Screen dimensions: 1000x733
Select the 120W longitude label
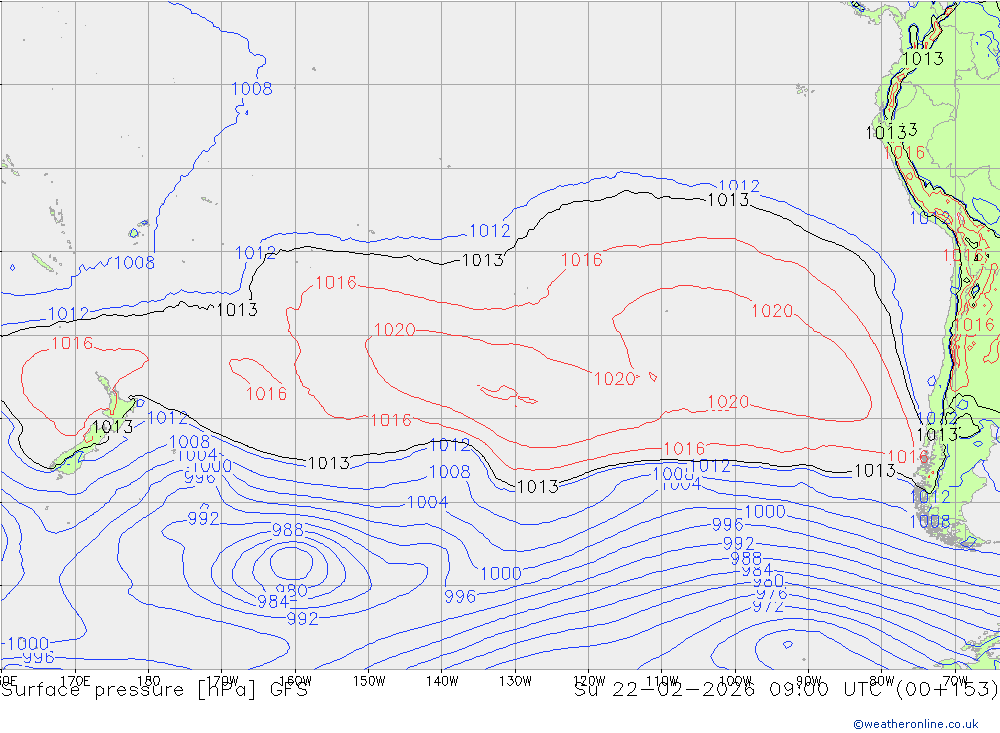click(589, 681)
